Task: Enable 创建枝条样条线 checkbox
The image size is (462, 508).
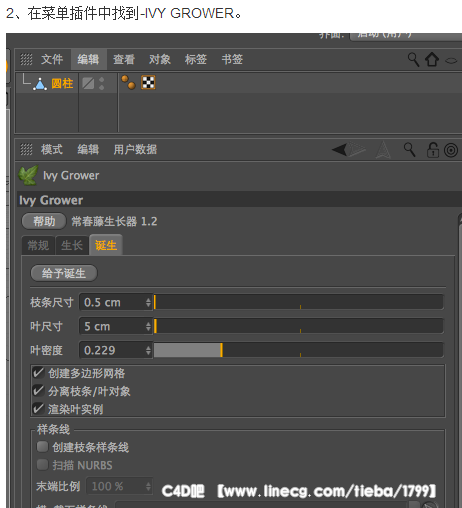Action: [42, 447]
